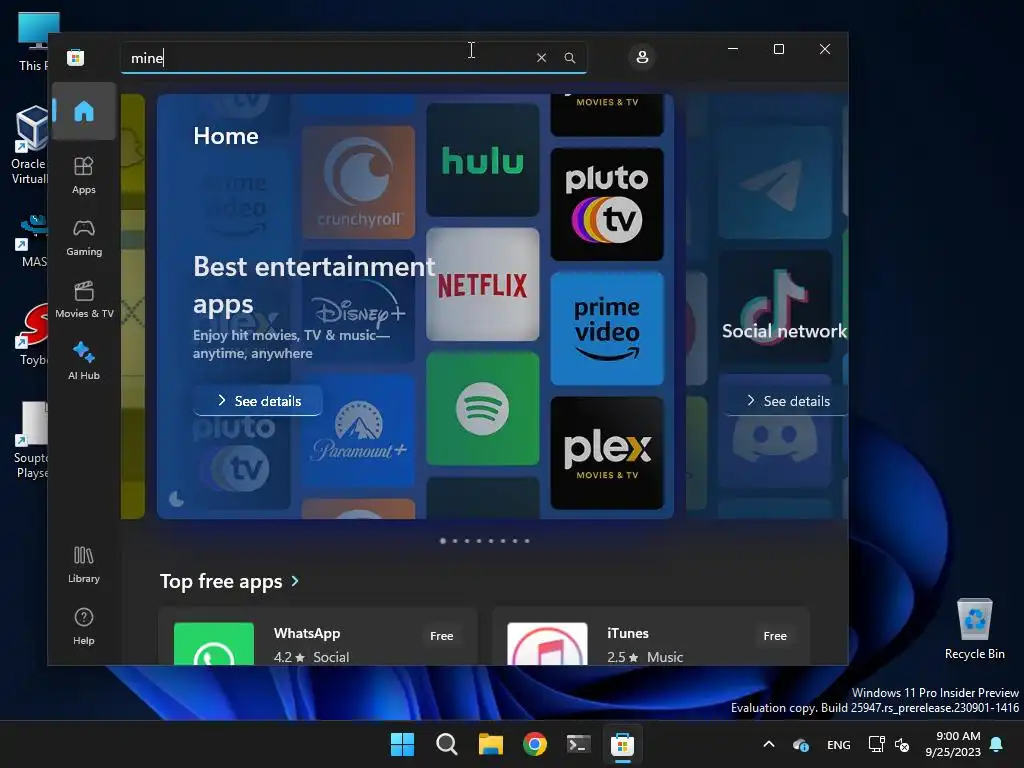This screenshot has height=768, width=1024.
Task: Click the Plex Movies & TV tile
Action: 607,453
